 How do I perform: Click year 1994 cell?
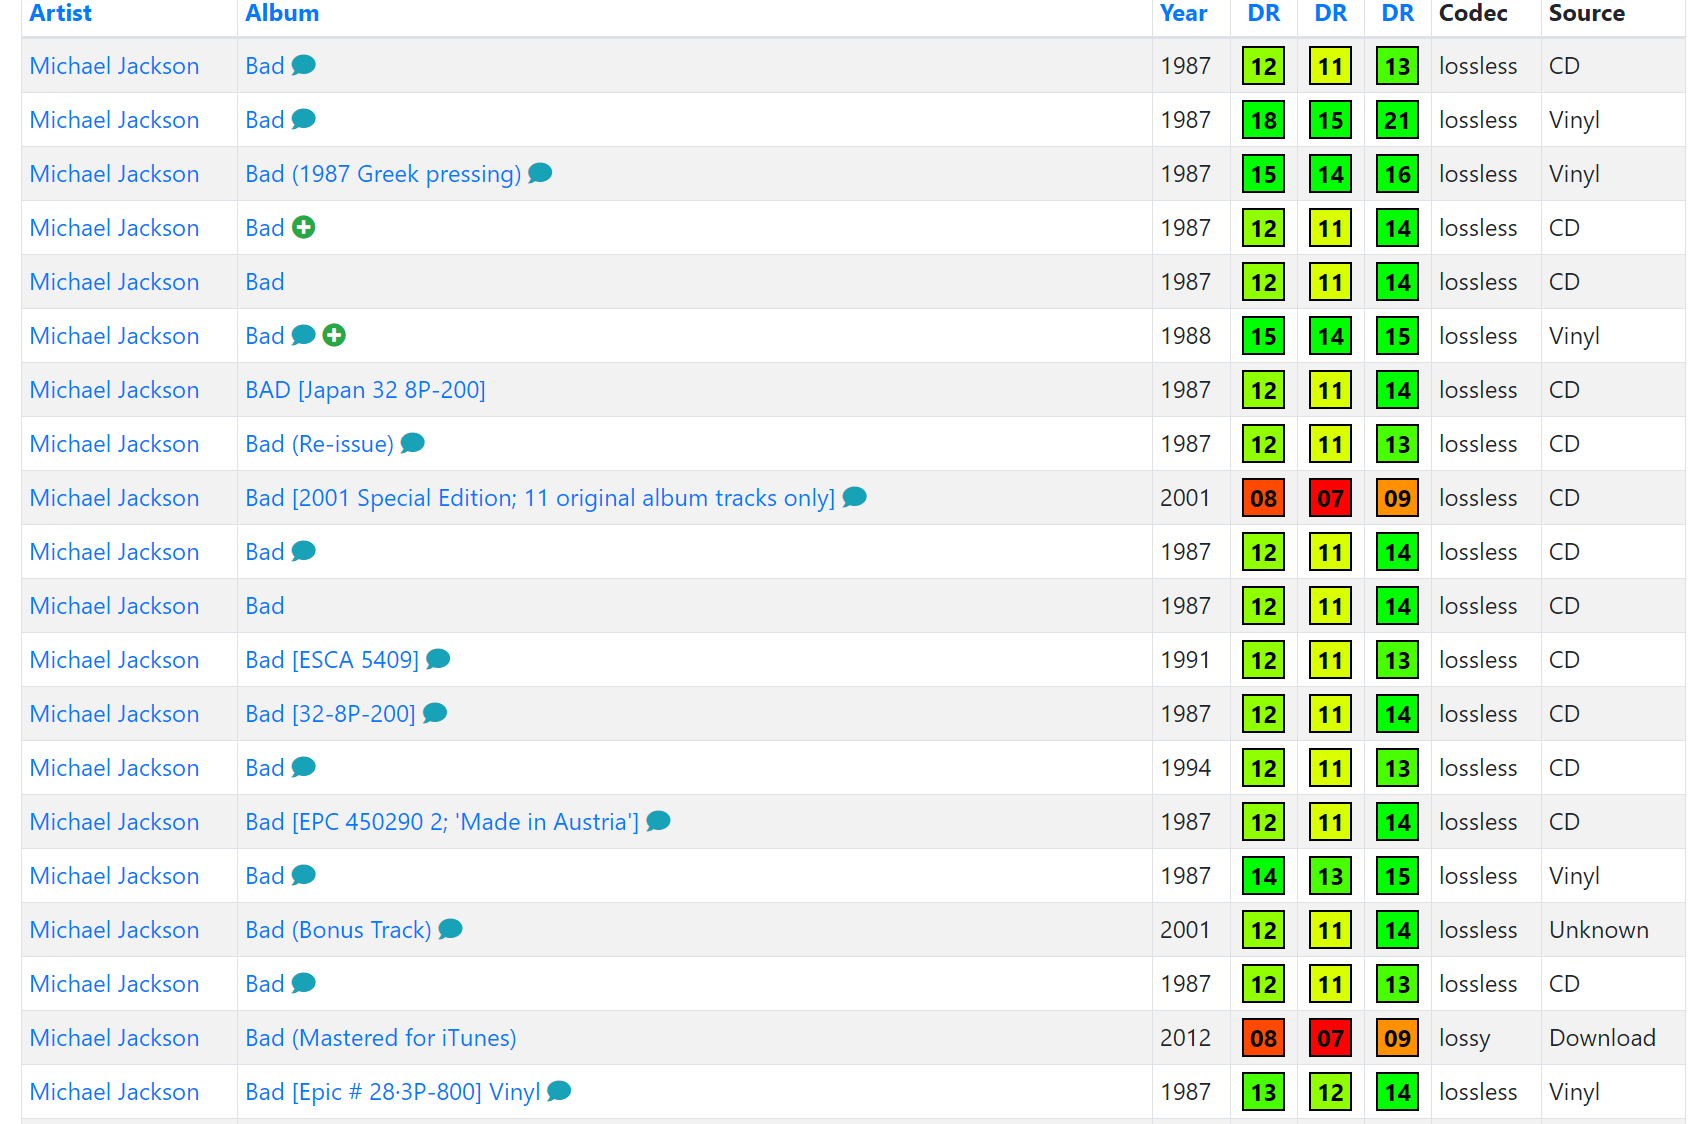click(1185, 768)
